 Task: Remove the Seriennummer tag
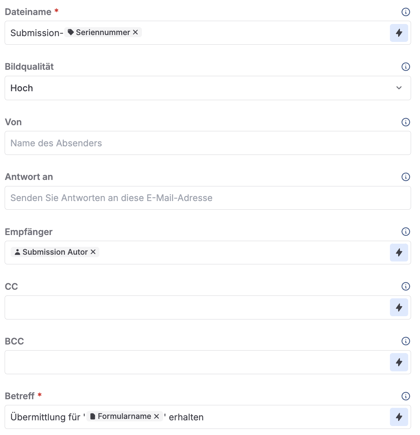[135, 32]
